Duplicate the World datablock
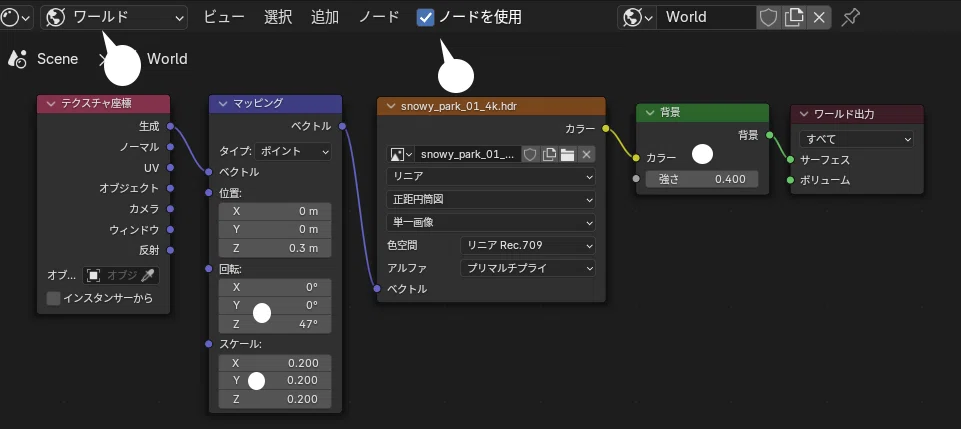 point(794,18)
